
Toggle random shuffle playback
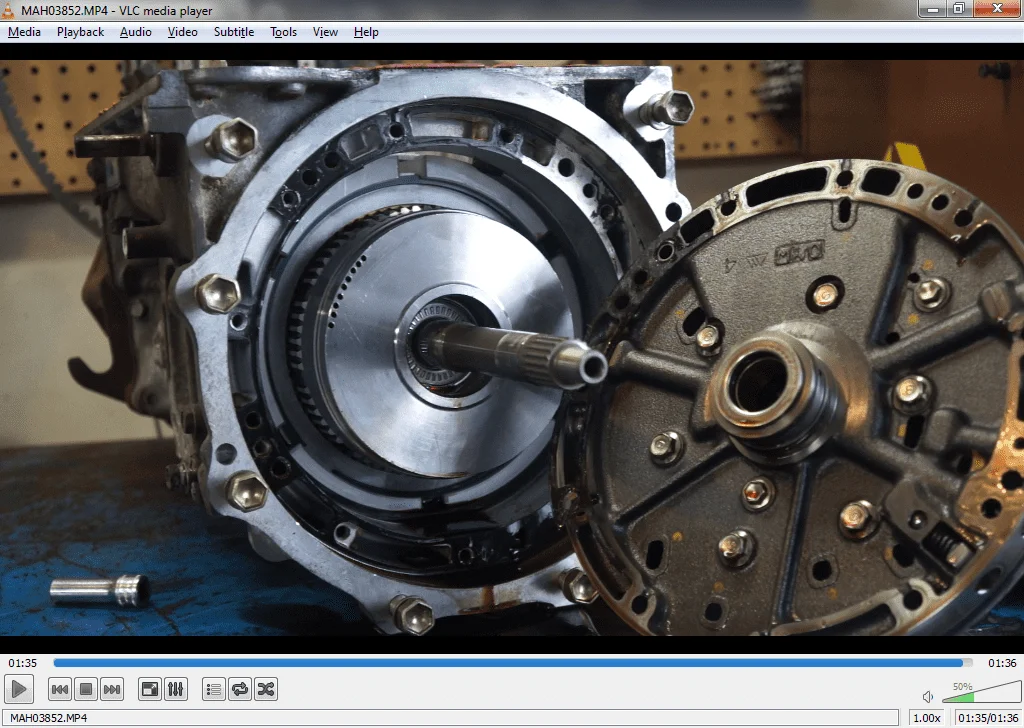[x=265, y=689]
